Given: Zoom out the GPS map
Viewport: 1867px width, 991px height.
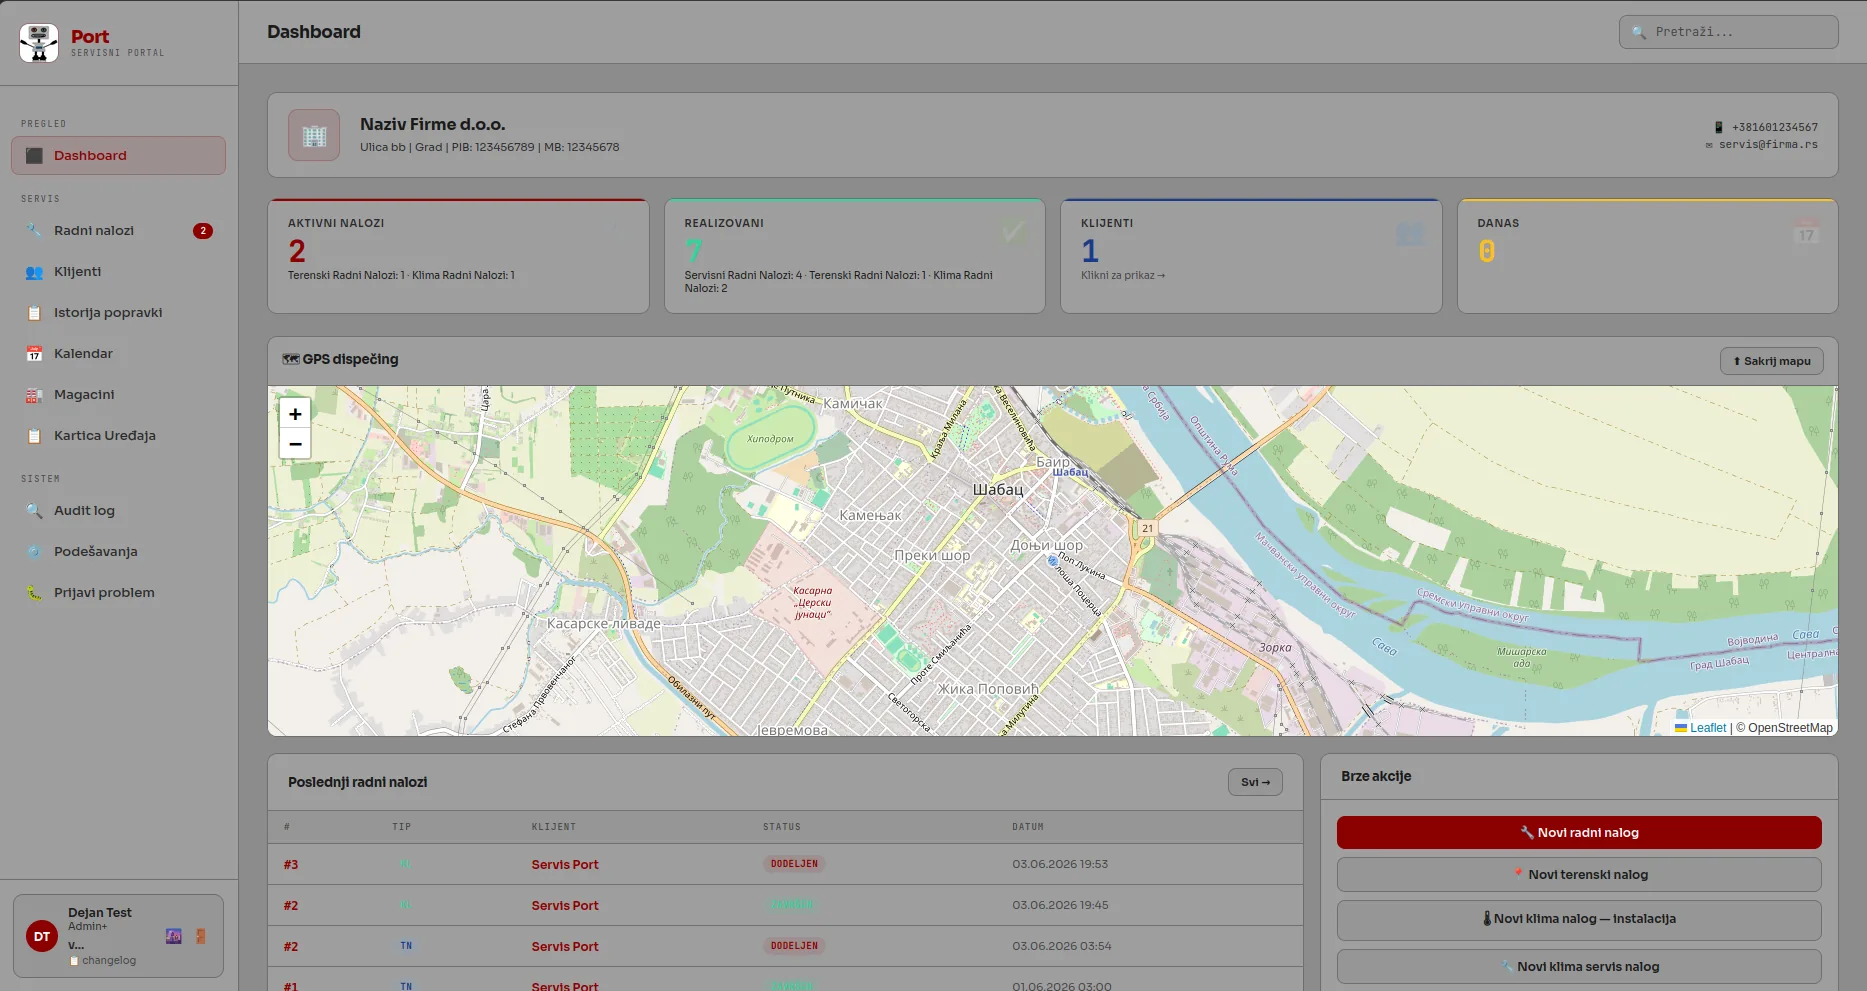Looking at the screenshot, I should [295, 444].
